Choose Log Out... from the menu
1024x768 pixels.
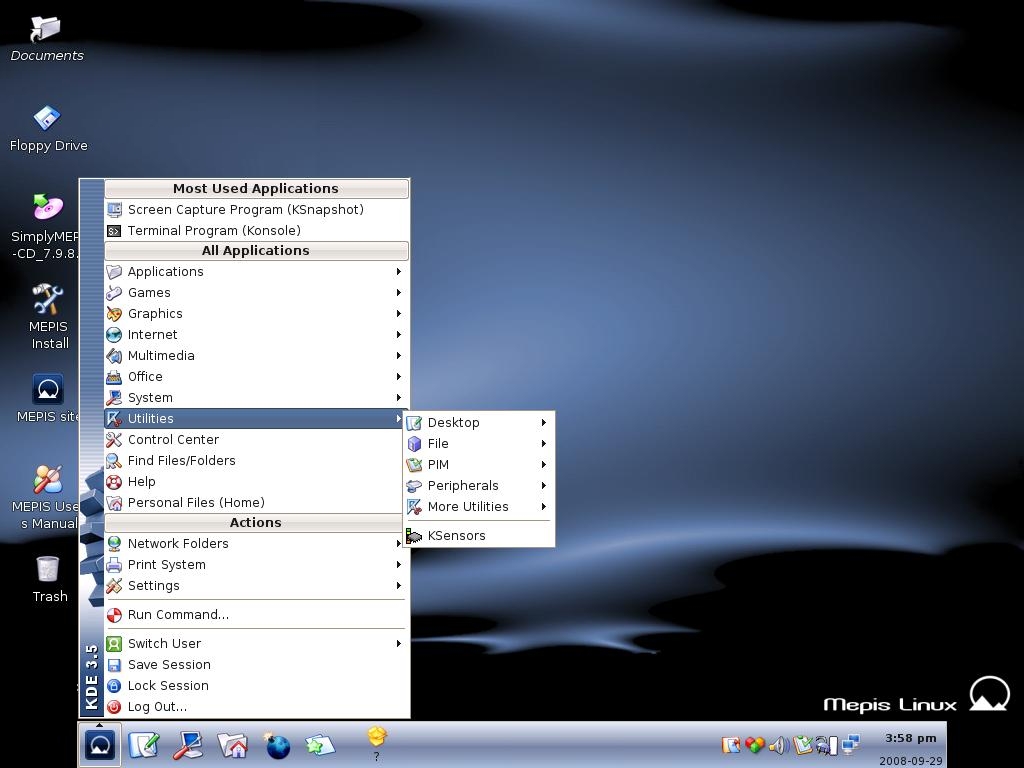click(x=157, y=707)
